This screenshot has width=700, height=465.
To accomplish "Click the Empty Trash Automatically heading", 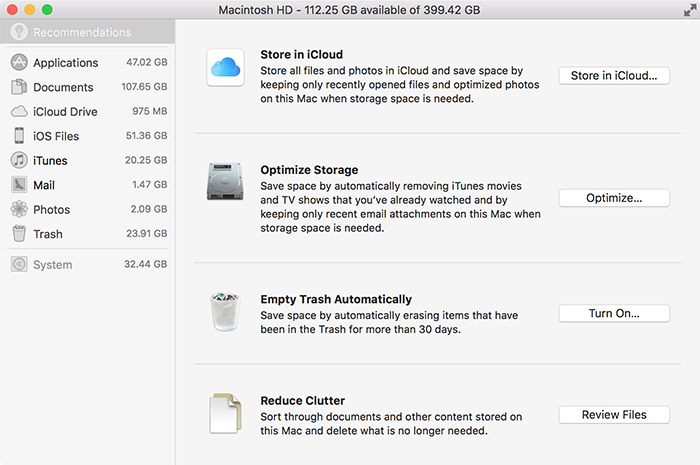I will point(336,299).
